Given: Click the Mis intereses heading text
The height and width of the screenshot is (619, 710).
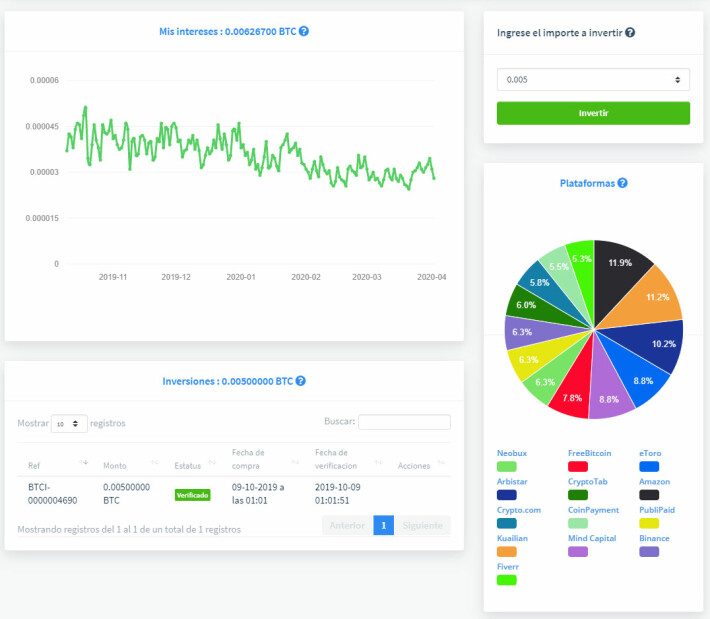Looking at the screenshot, I should click(227, 32).
